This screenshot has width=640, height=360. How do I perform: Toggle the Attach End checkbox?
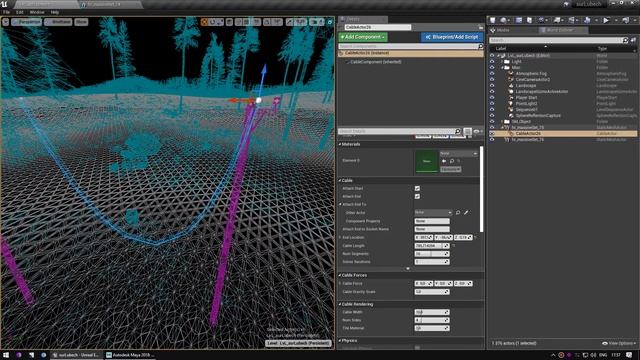tap(417, 197)
